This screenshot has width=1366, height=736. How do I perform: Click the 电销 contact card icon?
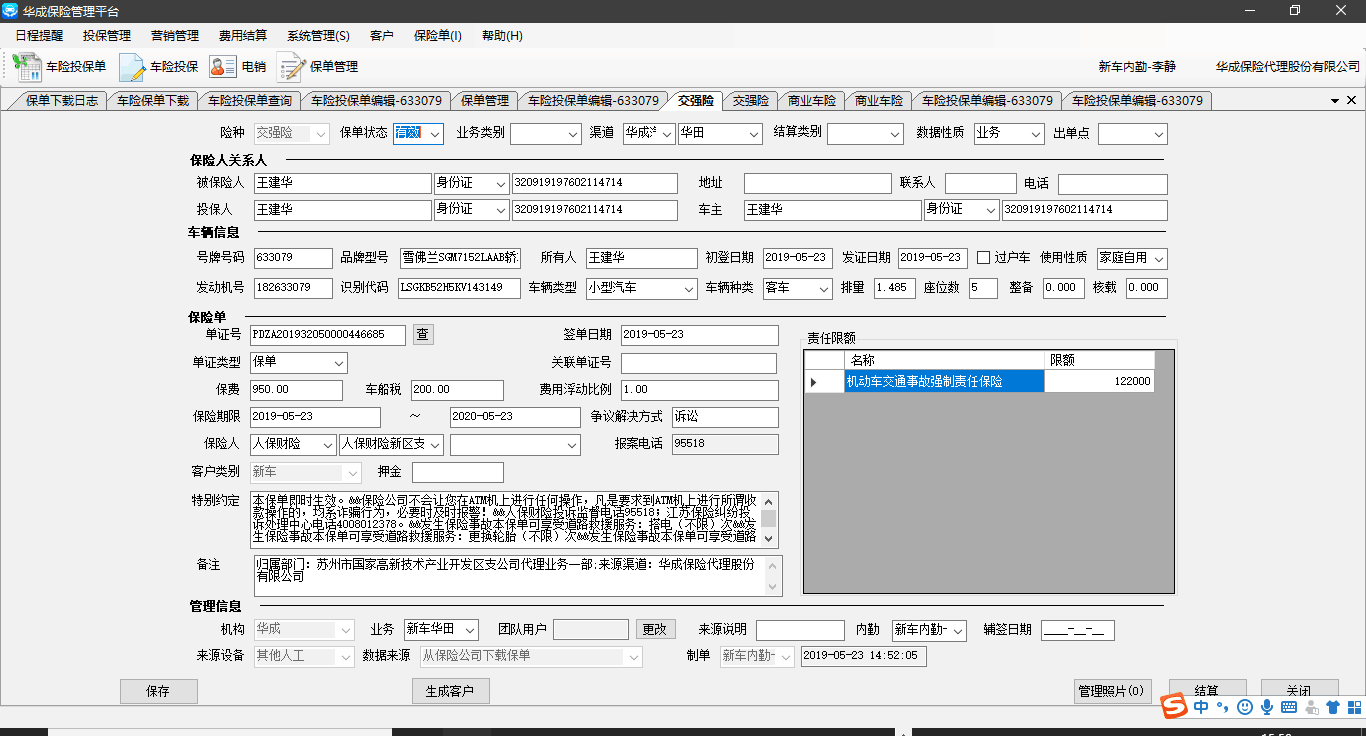222,67
